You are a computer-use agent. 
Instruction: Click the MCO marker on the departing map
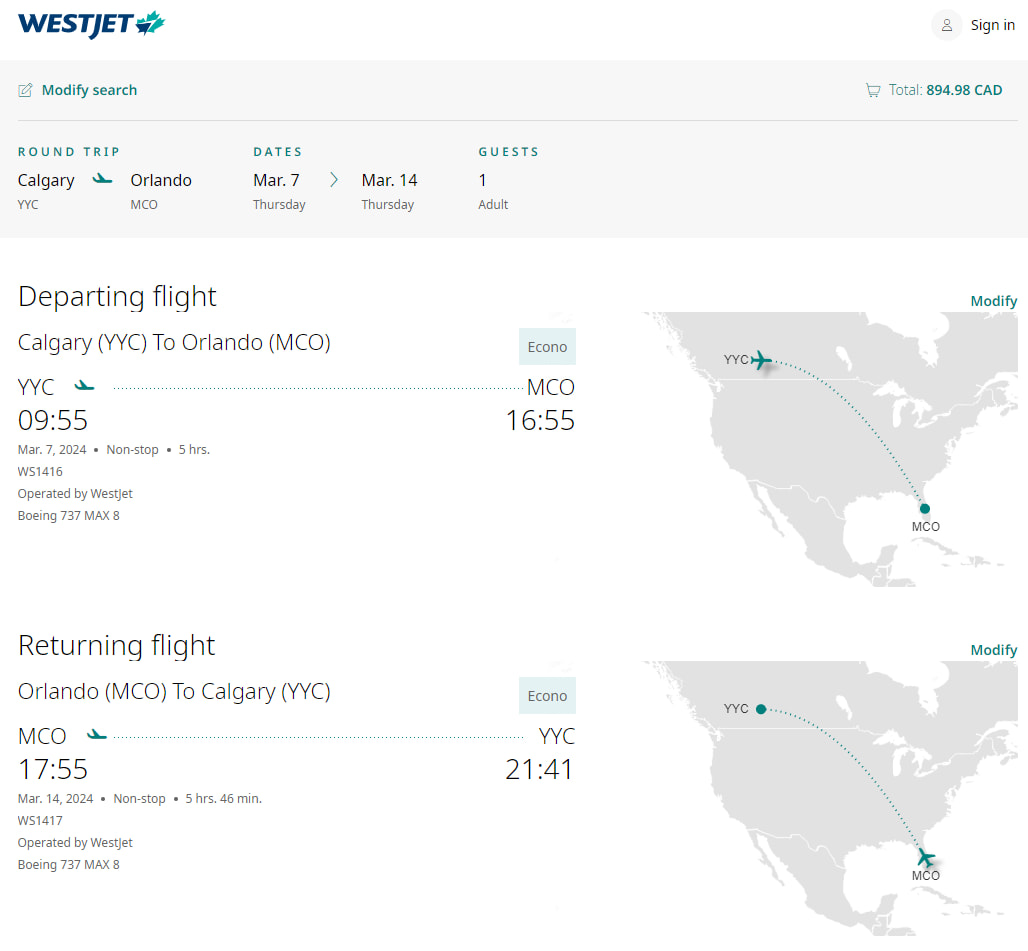coord(925,510)
